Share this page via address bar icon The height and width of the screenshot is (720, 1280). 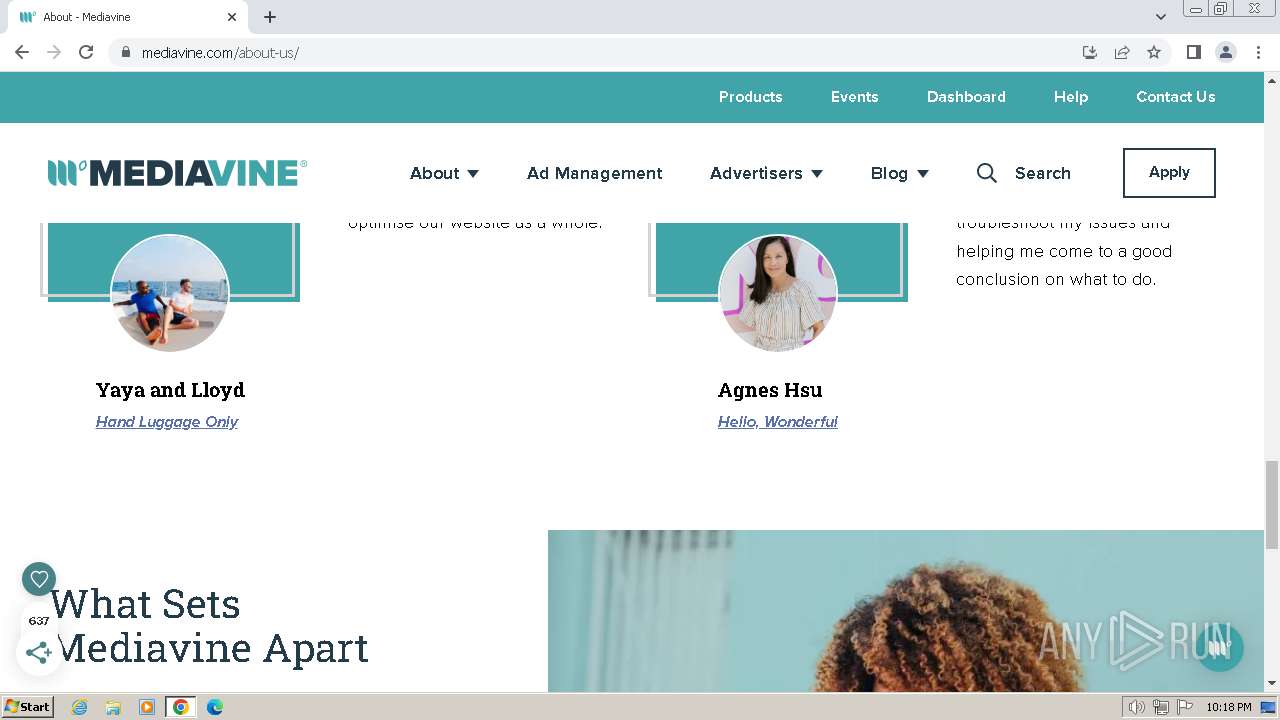(x=1122, y=52)
